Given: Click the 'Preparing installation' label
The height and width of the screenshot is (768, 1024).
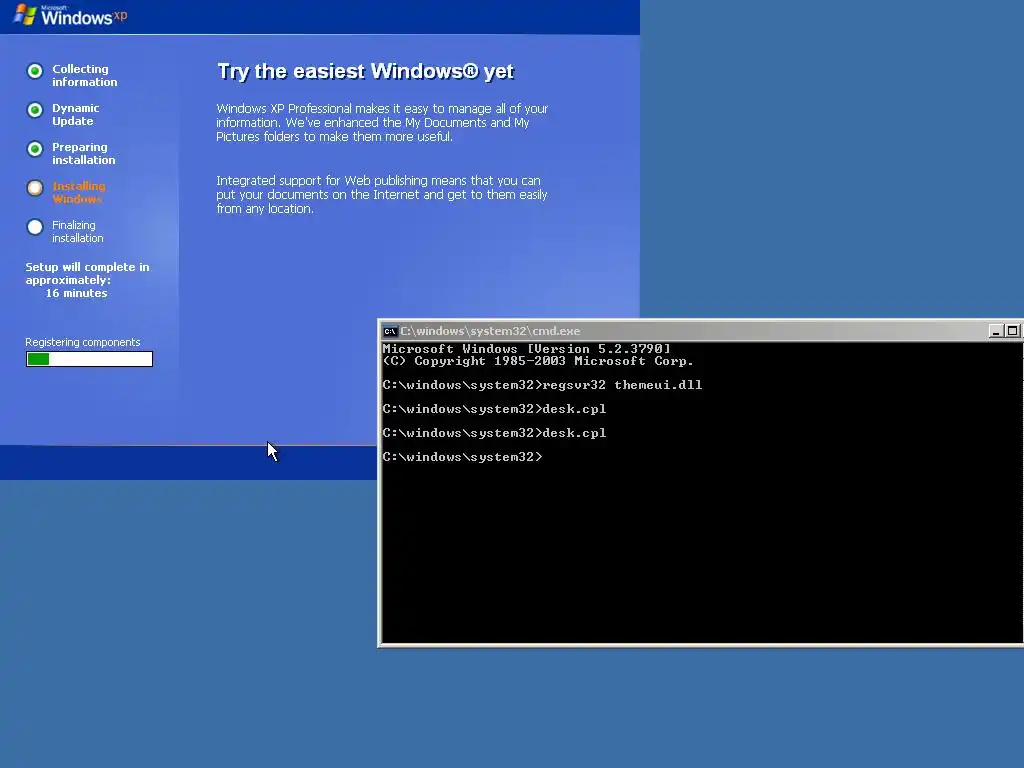Looking at the screenshot, I should (84, 153).
